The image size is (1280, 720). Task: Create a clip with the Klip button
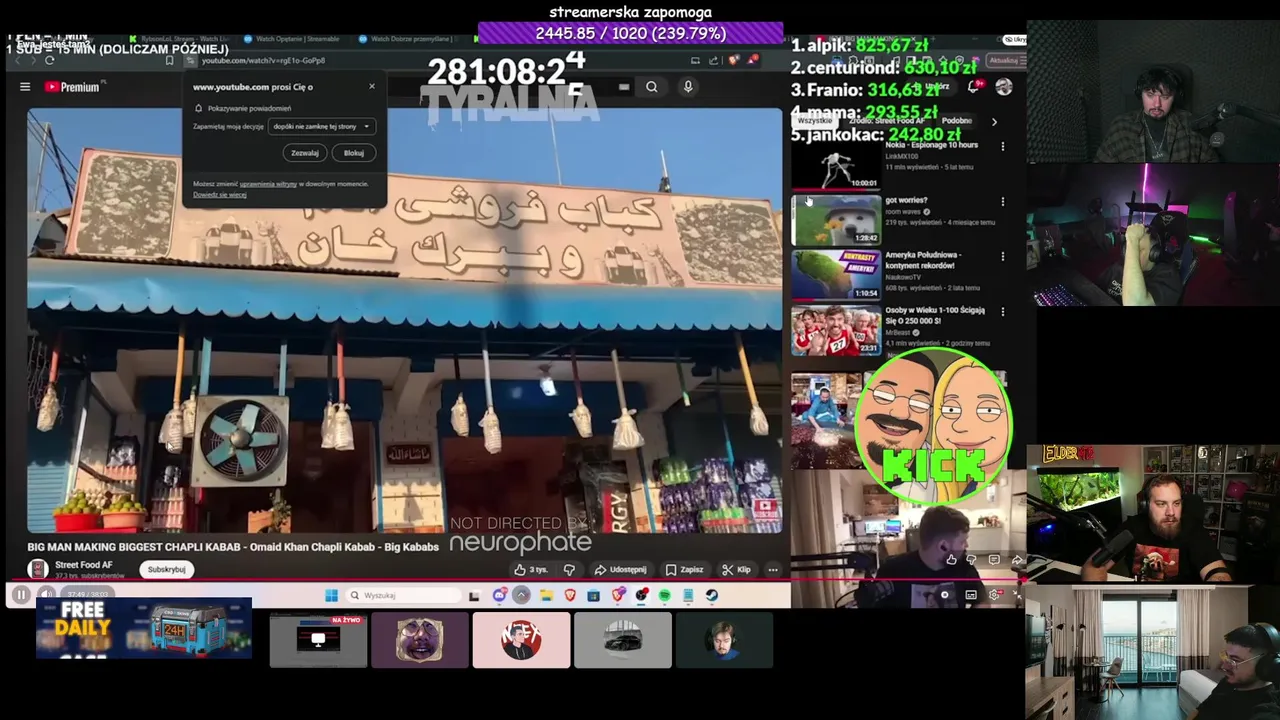click(x=737, y=570)
